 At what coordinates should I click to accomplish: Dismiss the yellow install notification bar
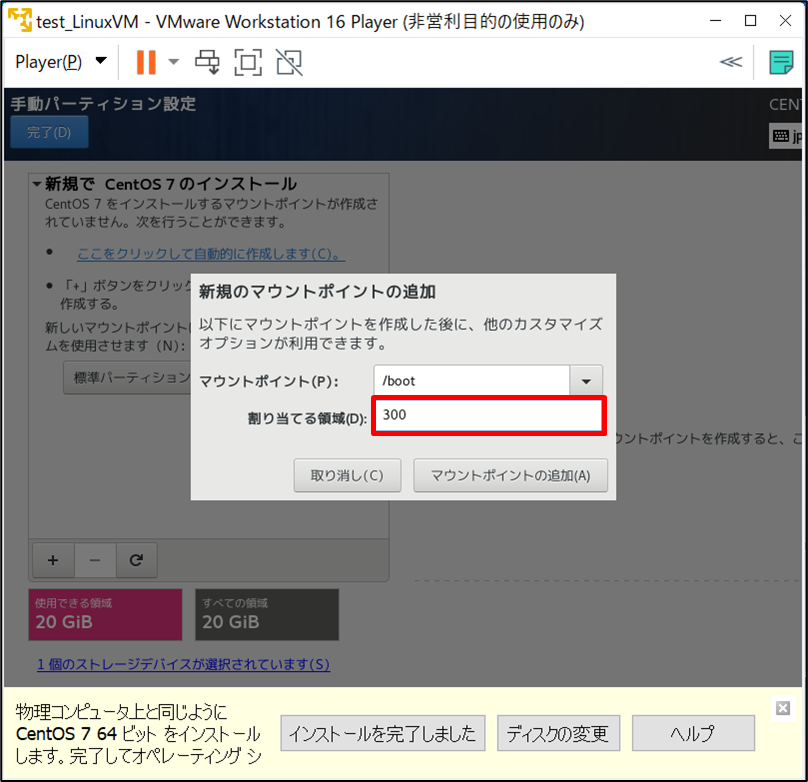click(783, 708)
